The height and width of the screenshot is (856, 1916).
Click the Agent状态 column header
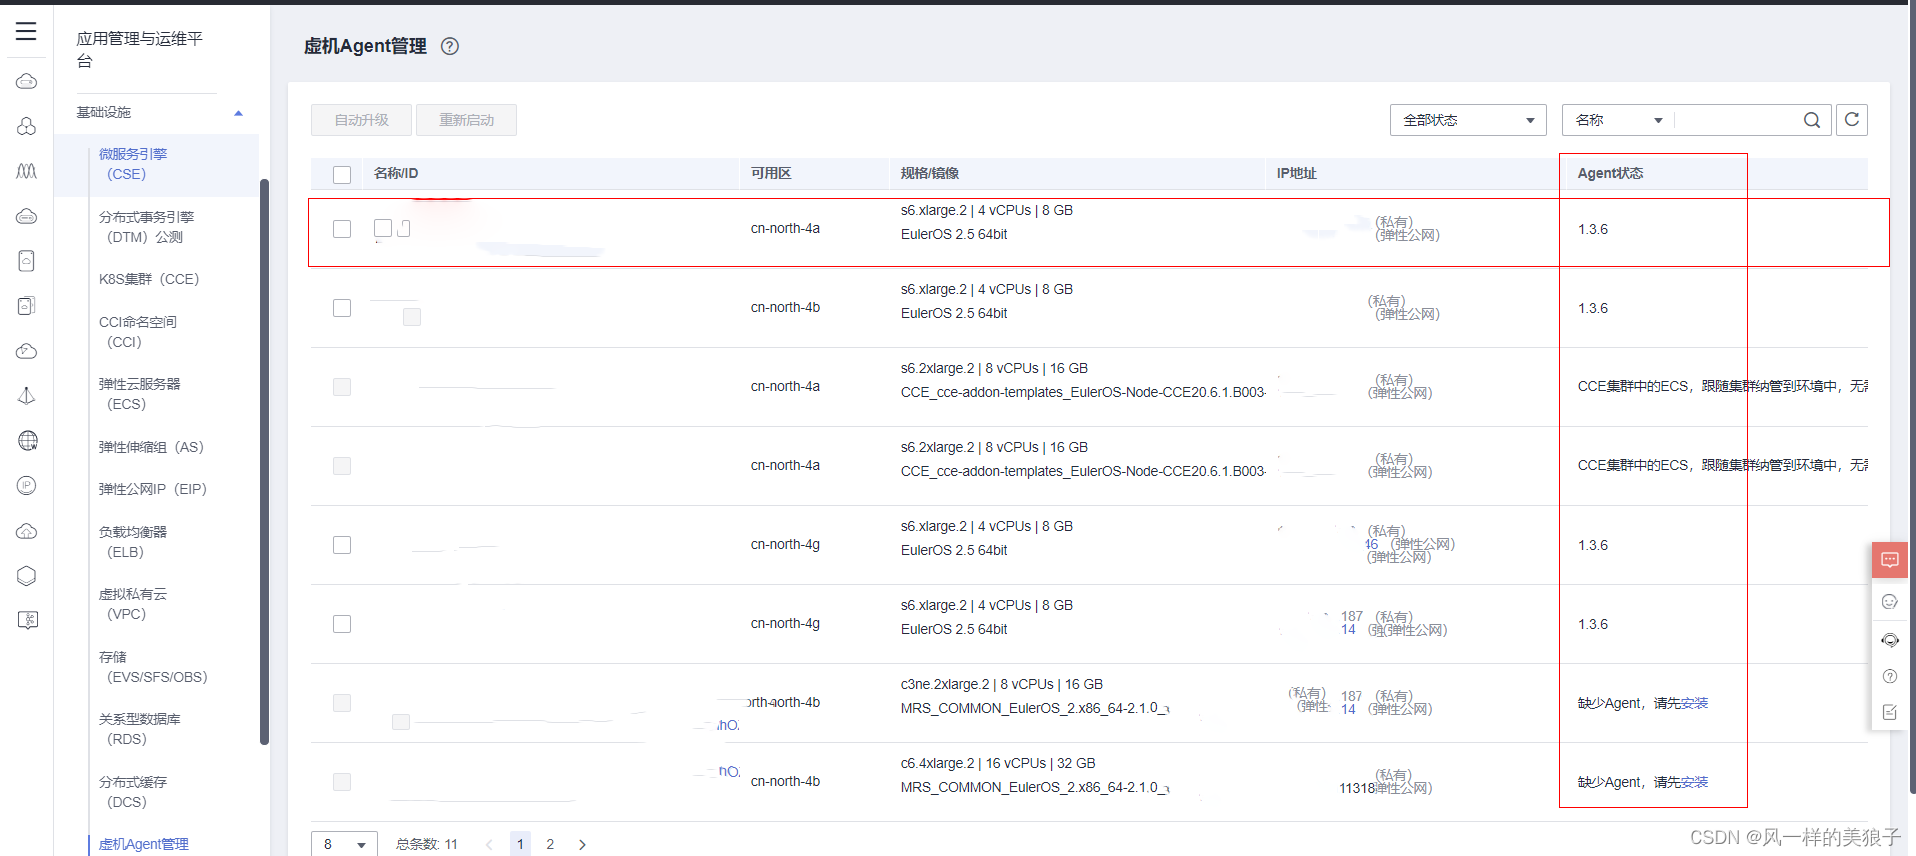[1610, 173]
